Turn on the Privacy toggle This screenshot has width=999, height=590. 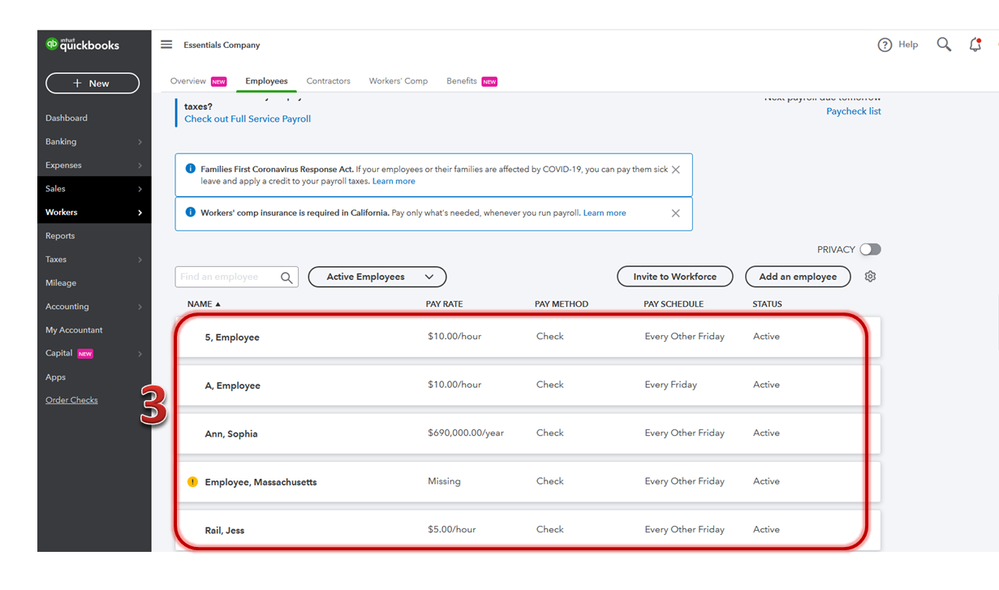click(x=870, y=249)
